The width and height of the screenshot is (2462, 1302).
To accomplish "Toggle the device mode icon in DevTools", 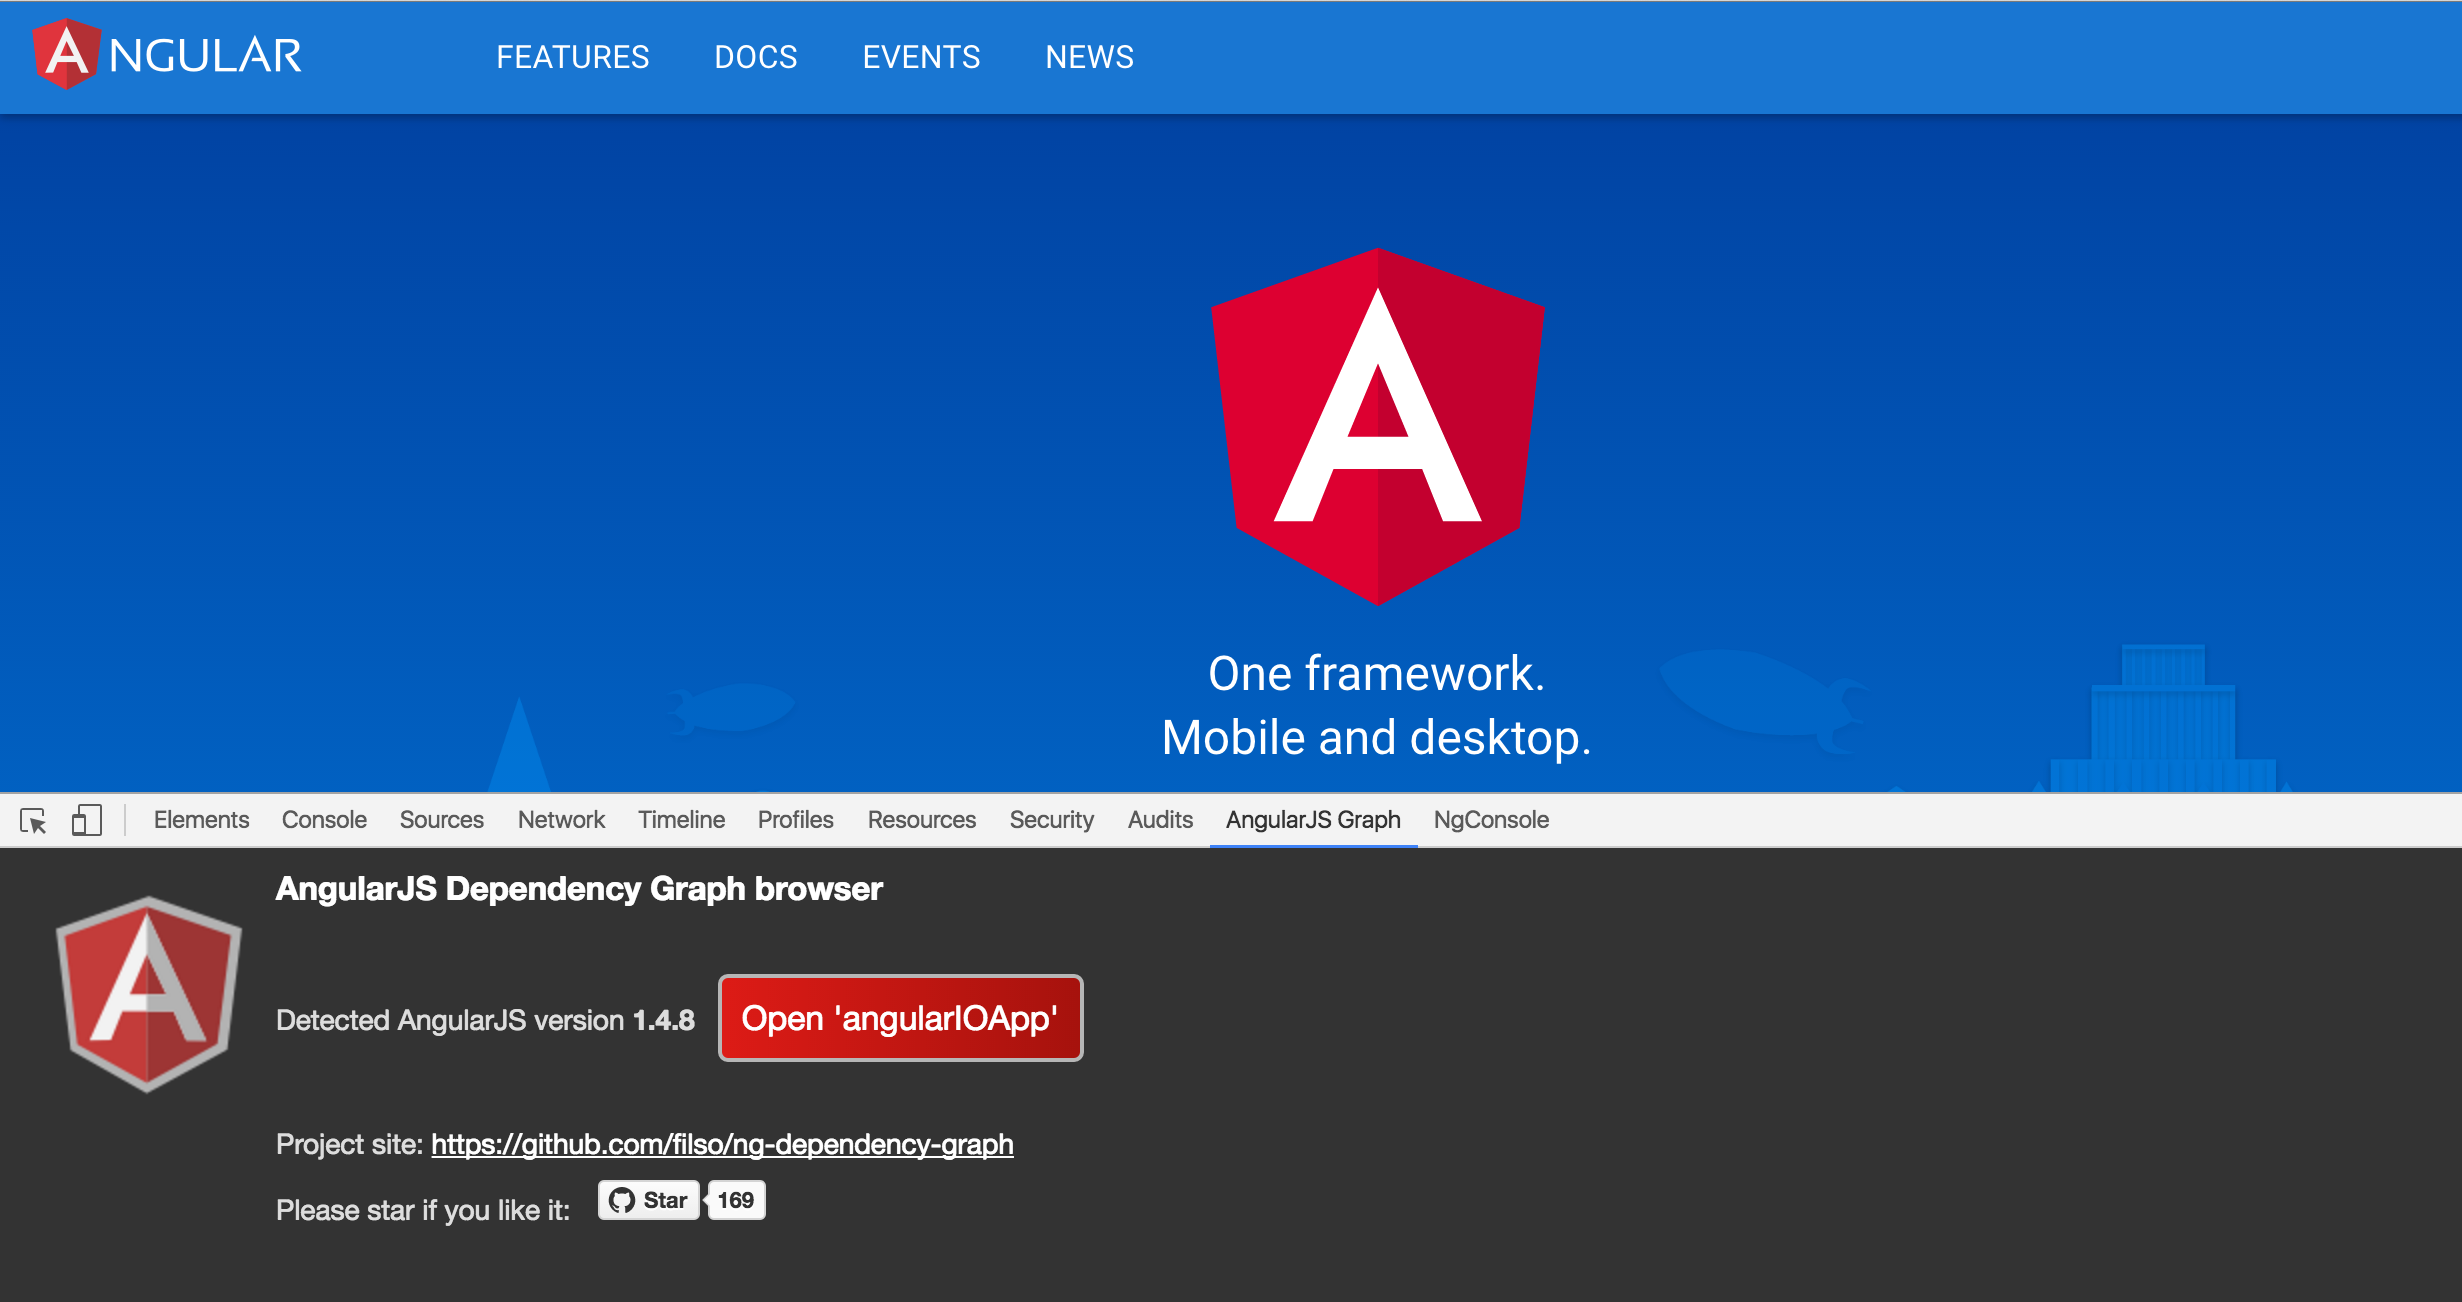I will point(87,820).
